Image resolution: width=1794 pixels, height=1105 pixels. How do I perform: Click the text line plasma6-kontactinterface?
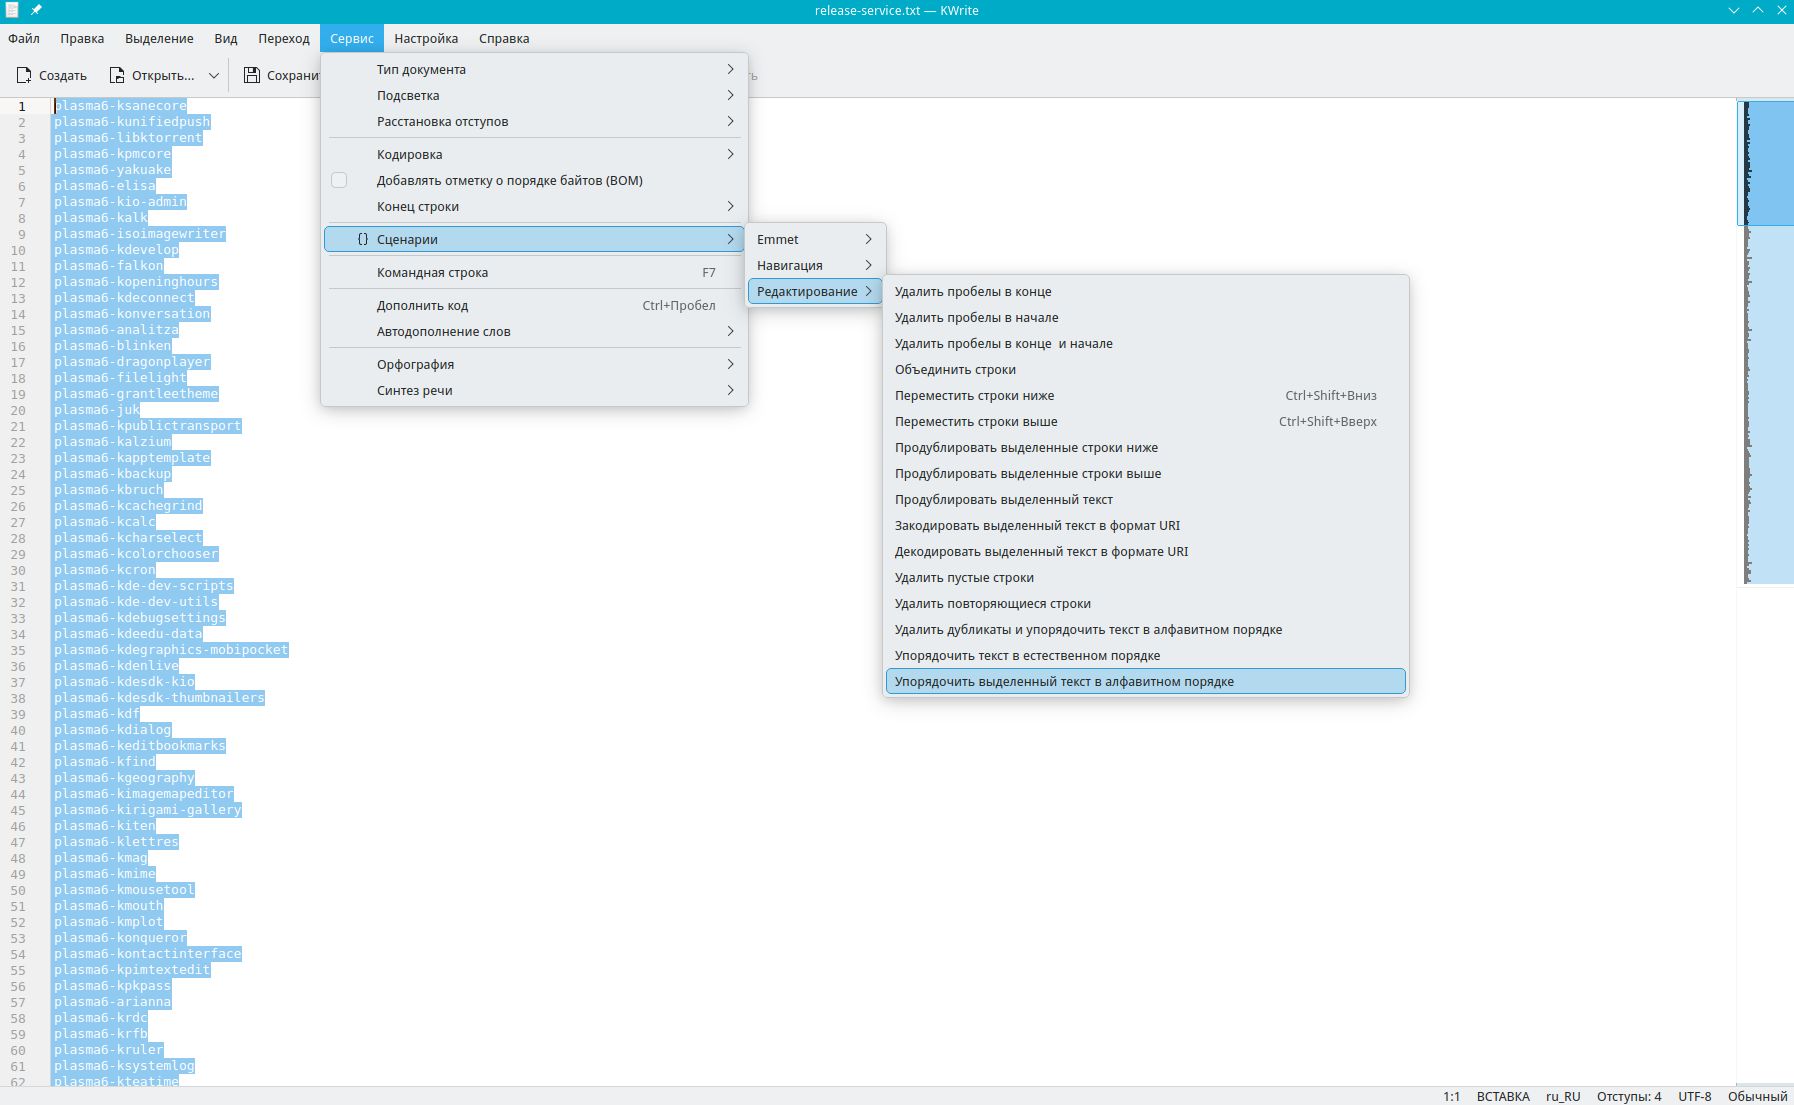pos(148,954)
